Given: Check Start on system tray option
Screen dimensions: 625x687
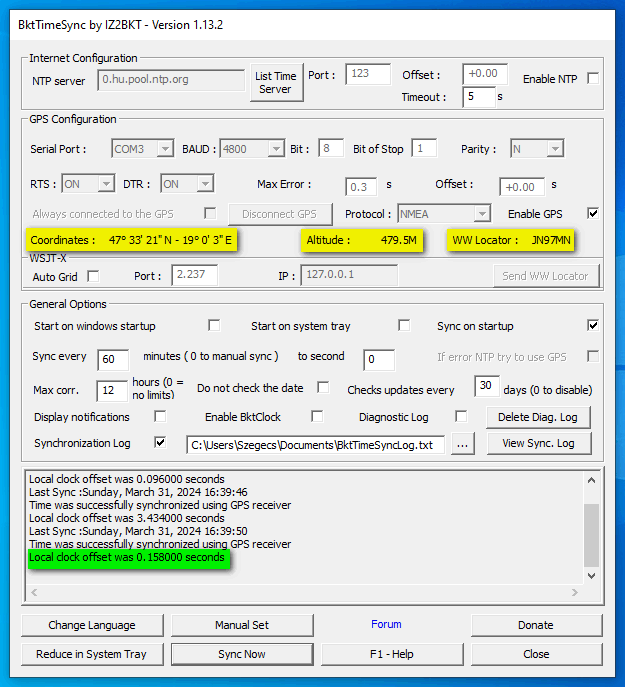Looking at the screenshot, I should point(404,326).
